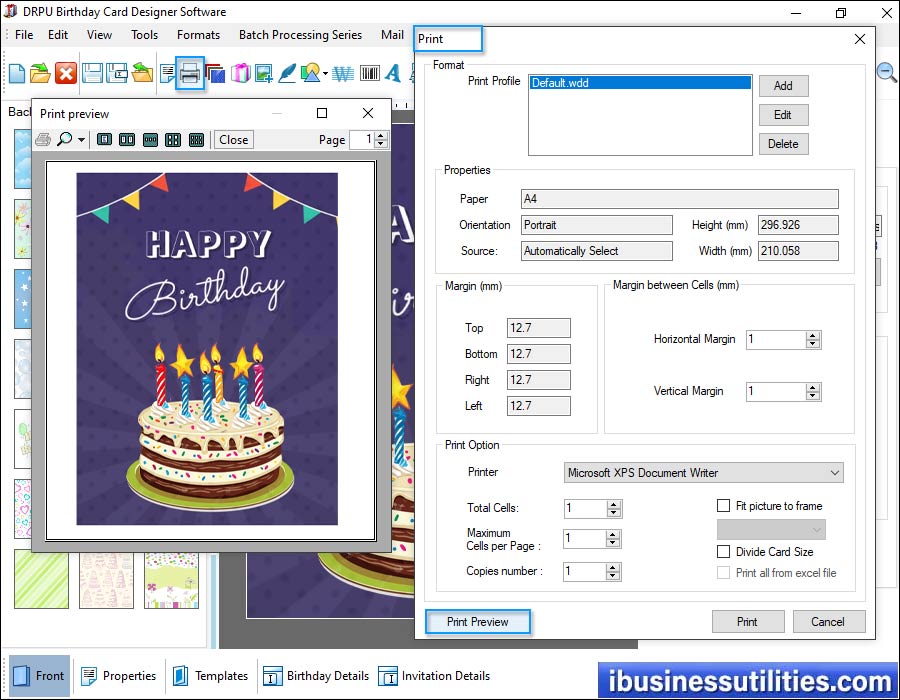Select four-page view in Print preview
Image resolution: width=900 pixels, height=700 pixels.
(173, 140)
